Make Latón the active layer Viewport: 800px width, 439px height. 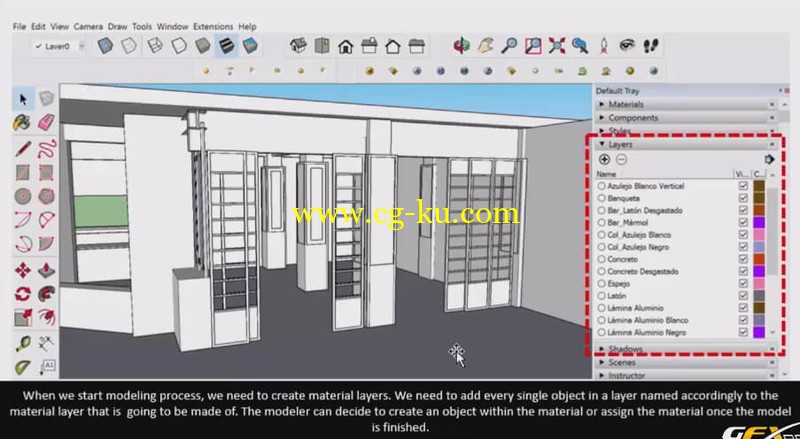(x=602, y=296)
